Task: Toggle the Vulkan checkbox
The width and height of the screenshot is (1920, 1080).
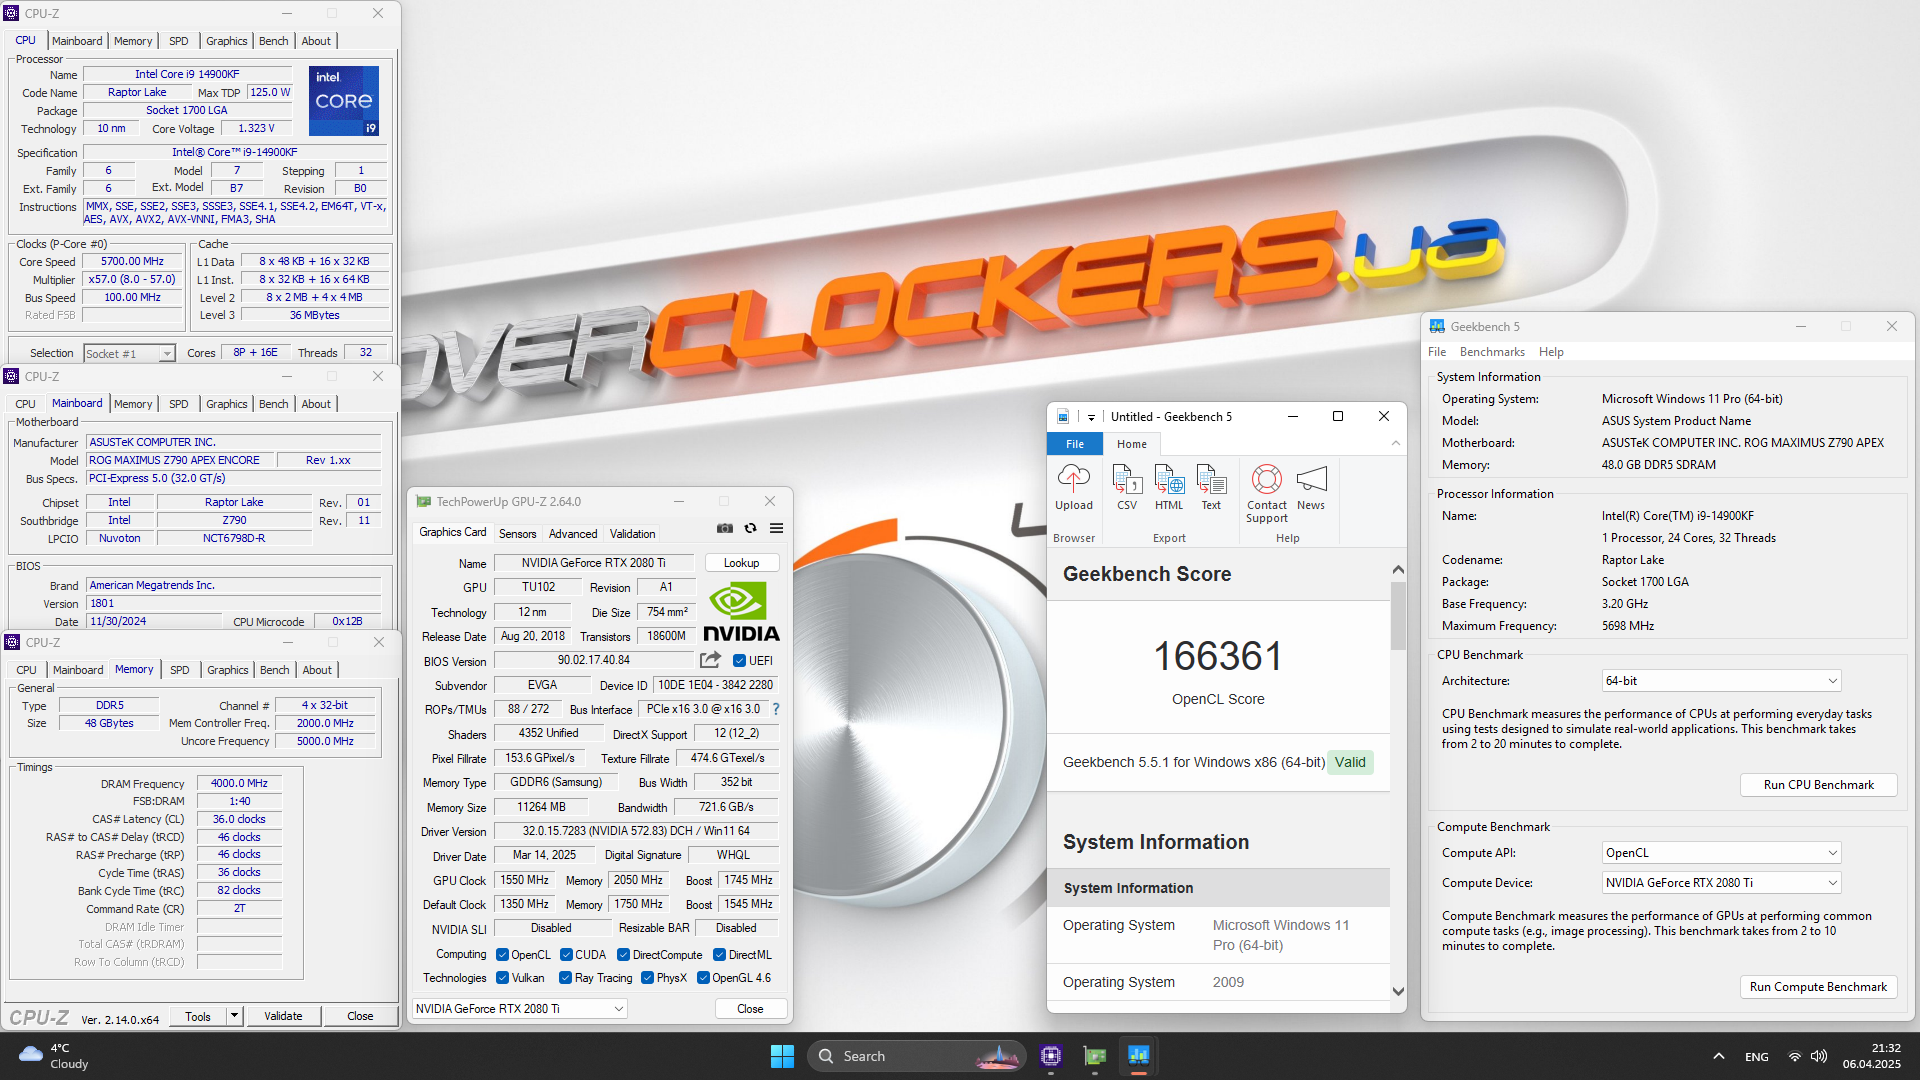Action: tap(502, 978)
